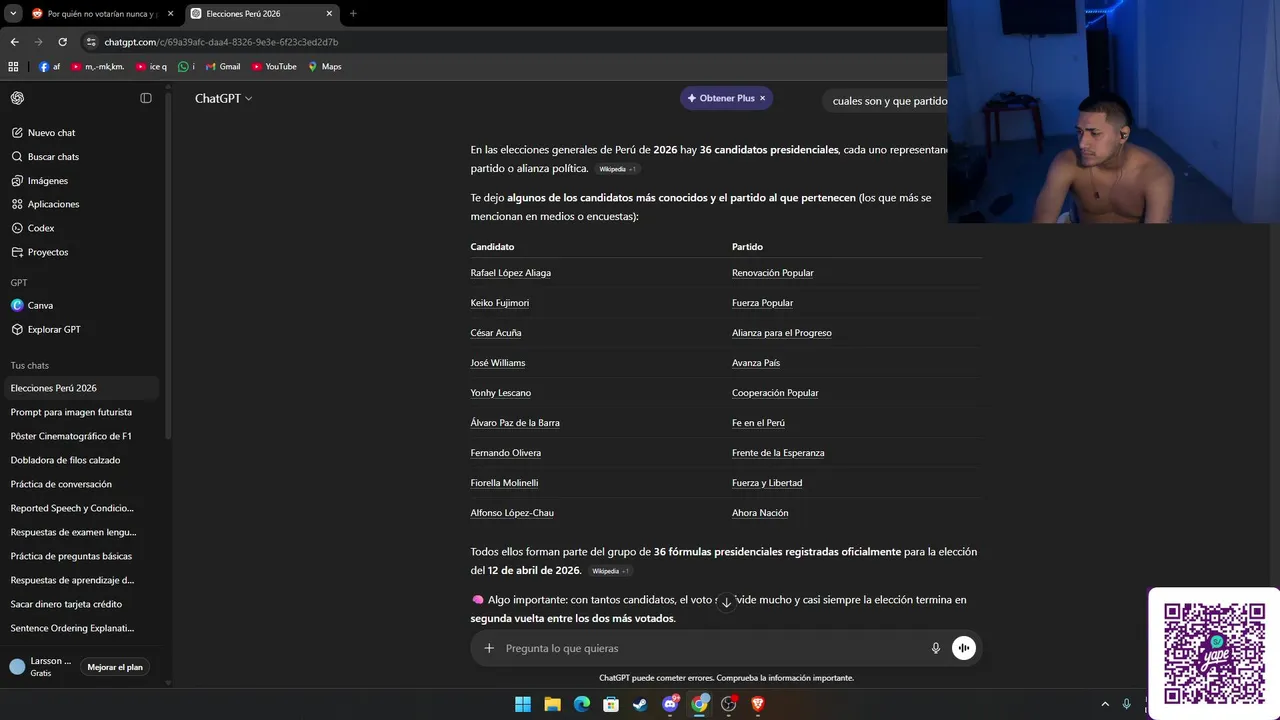Click the Ahora Nación link
This screenshot has width=1280, height=720.
click(x=760, y=513)
